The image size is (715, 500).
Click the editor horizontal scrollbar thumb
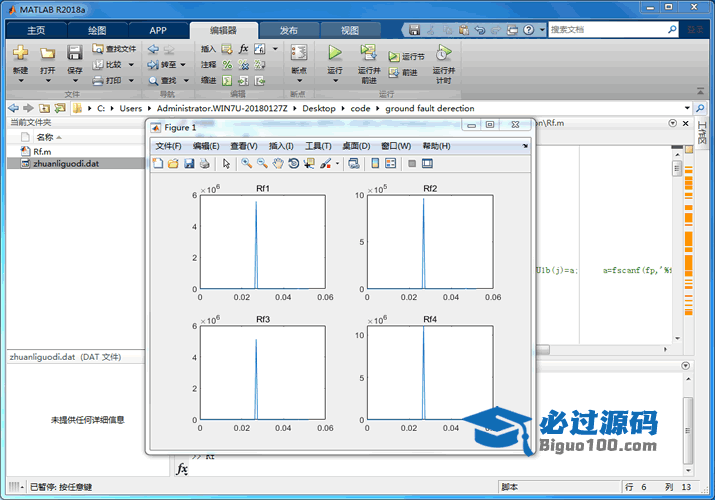(542, 350)
